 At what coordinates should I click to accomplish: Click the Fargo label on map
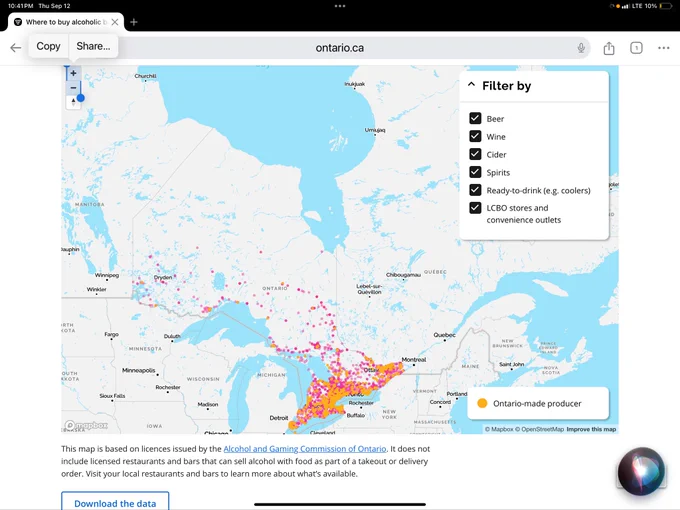coord(111,334)
